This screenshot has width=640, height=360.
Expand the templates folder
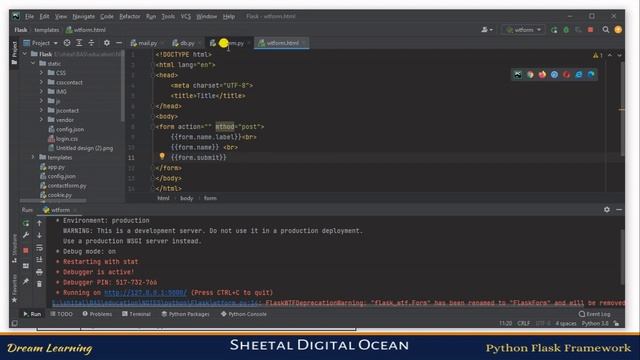pos(33,157)
